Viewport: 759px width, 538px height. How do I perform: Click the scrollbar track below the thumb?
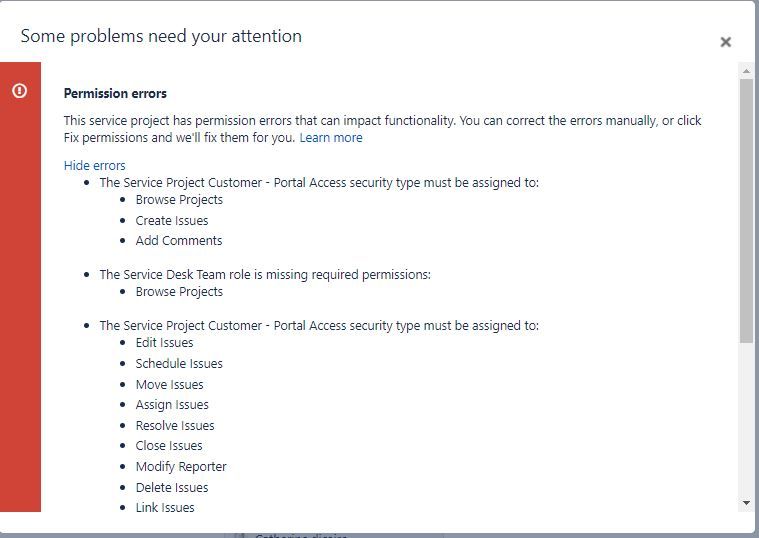746,419
